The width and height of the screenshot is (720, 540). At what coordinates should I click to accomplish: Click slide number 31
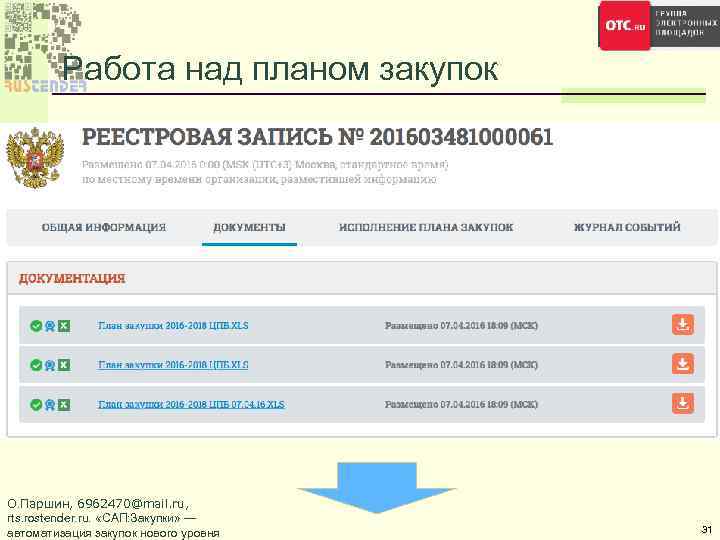tap(706, 529)
